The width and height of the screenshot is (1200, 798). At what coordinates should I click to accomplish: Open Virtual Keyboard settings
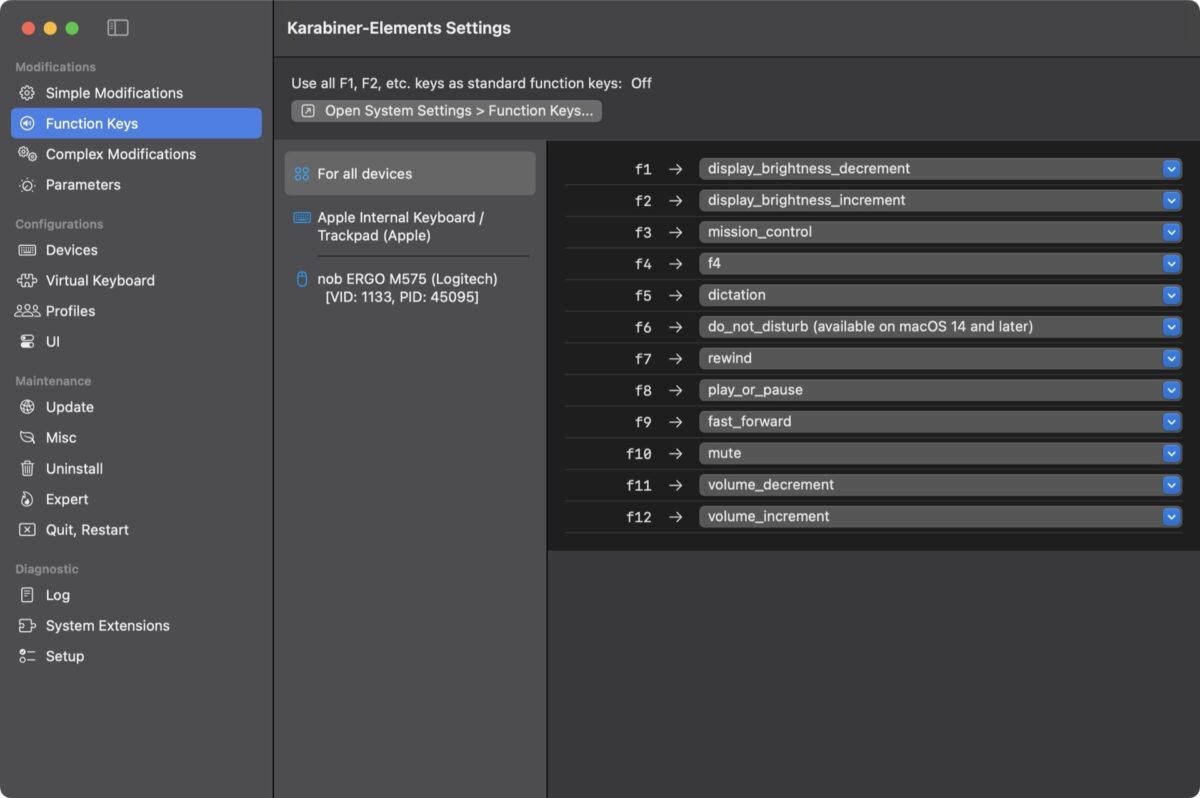(x=136, y=281)
